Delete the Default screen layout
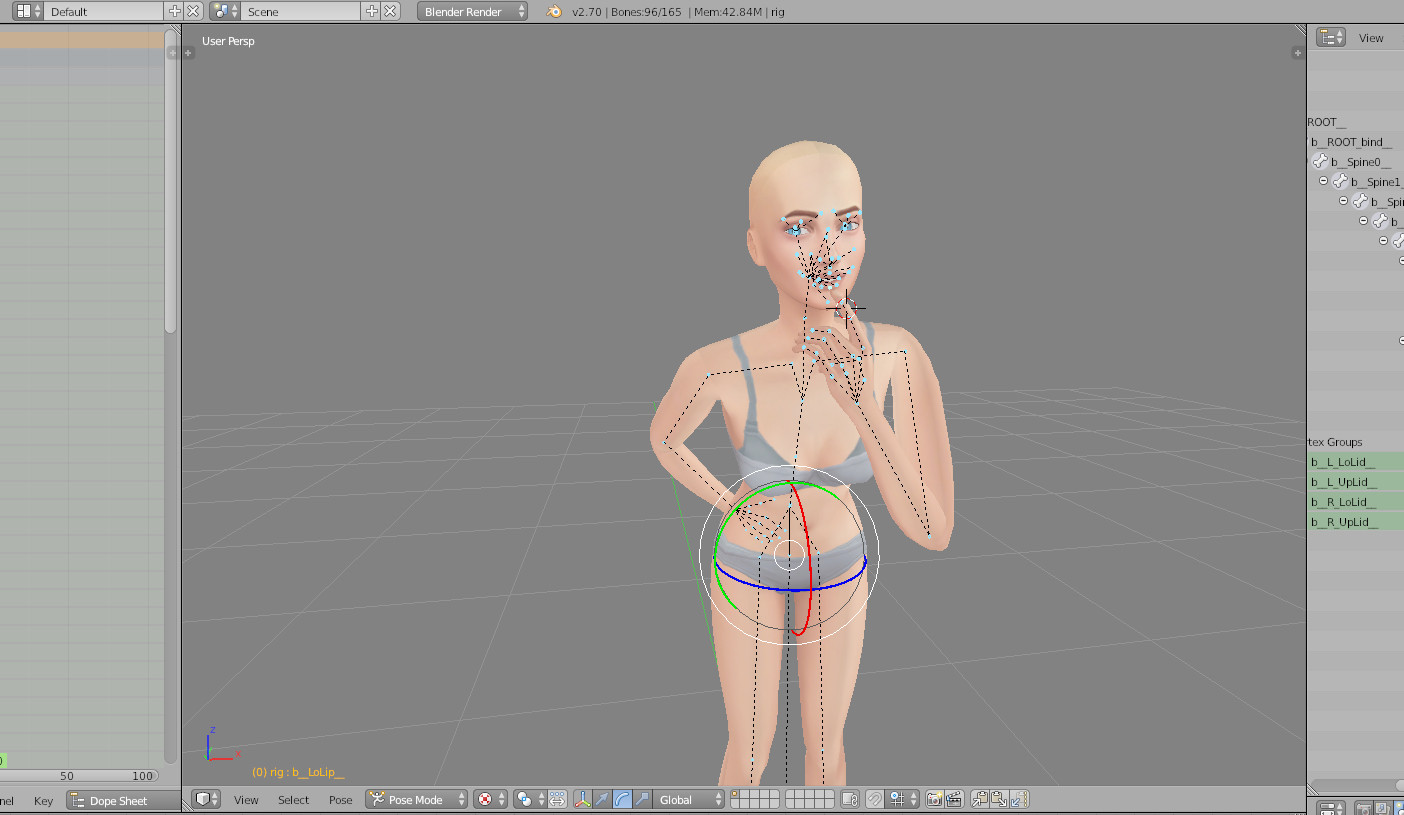The height and width of the screenshot is (815, 1404). coord(193,11)
